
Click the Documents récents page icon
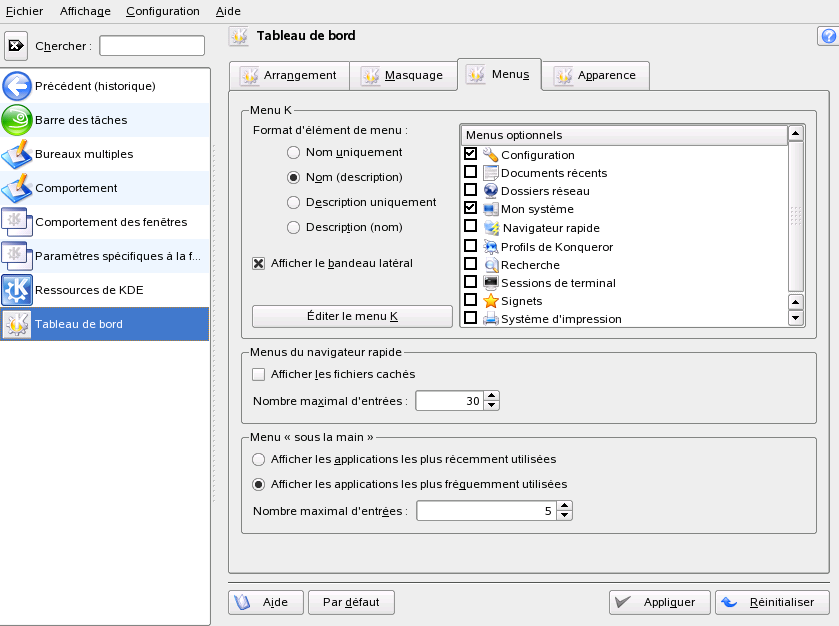tap(490, 173)
